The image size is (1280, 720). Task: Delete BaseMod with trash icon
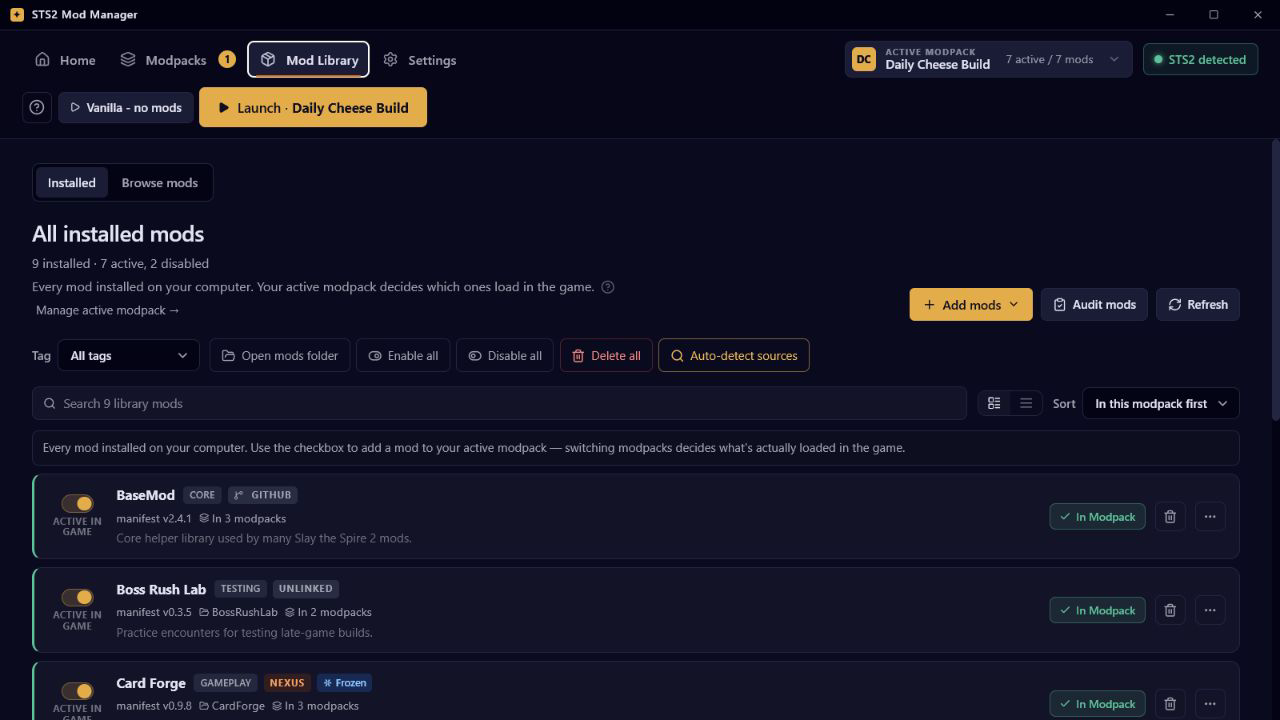(1170, 517)
